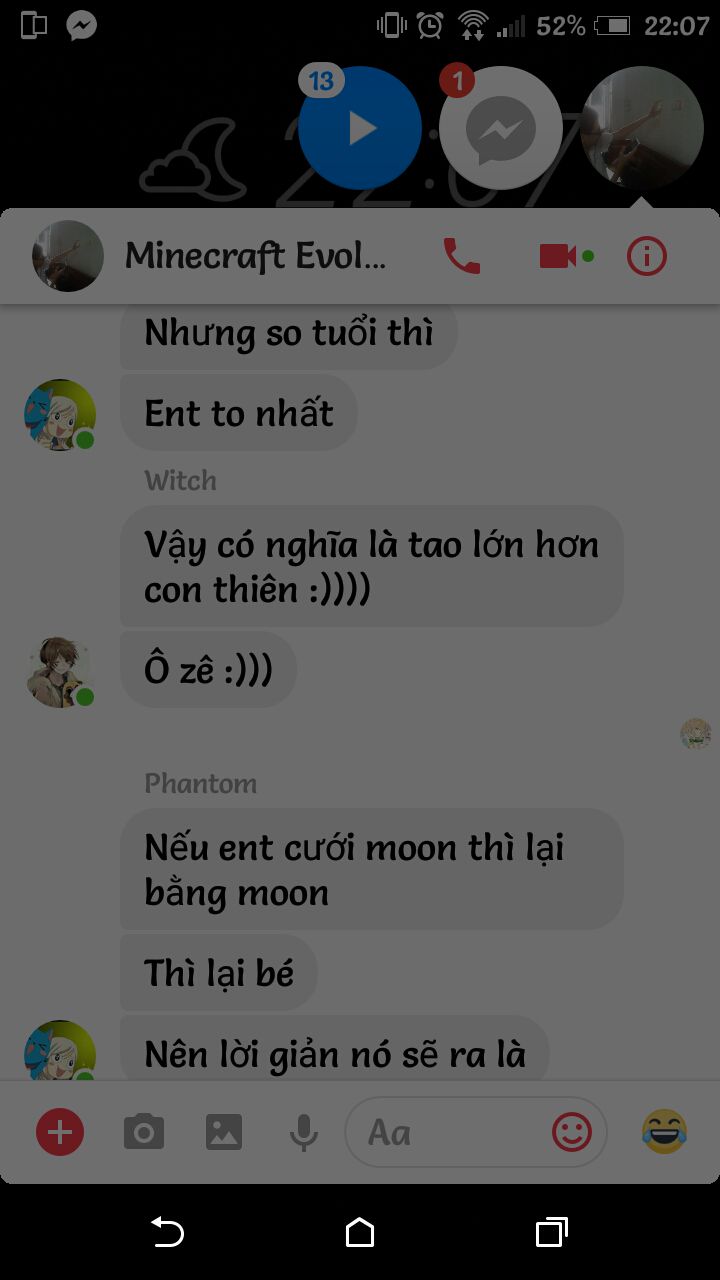Tap the message "Ent to nhất"
This screenshot has height=1280, width=720.
(x=239, y=413)
